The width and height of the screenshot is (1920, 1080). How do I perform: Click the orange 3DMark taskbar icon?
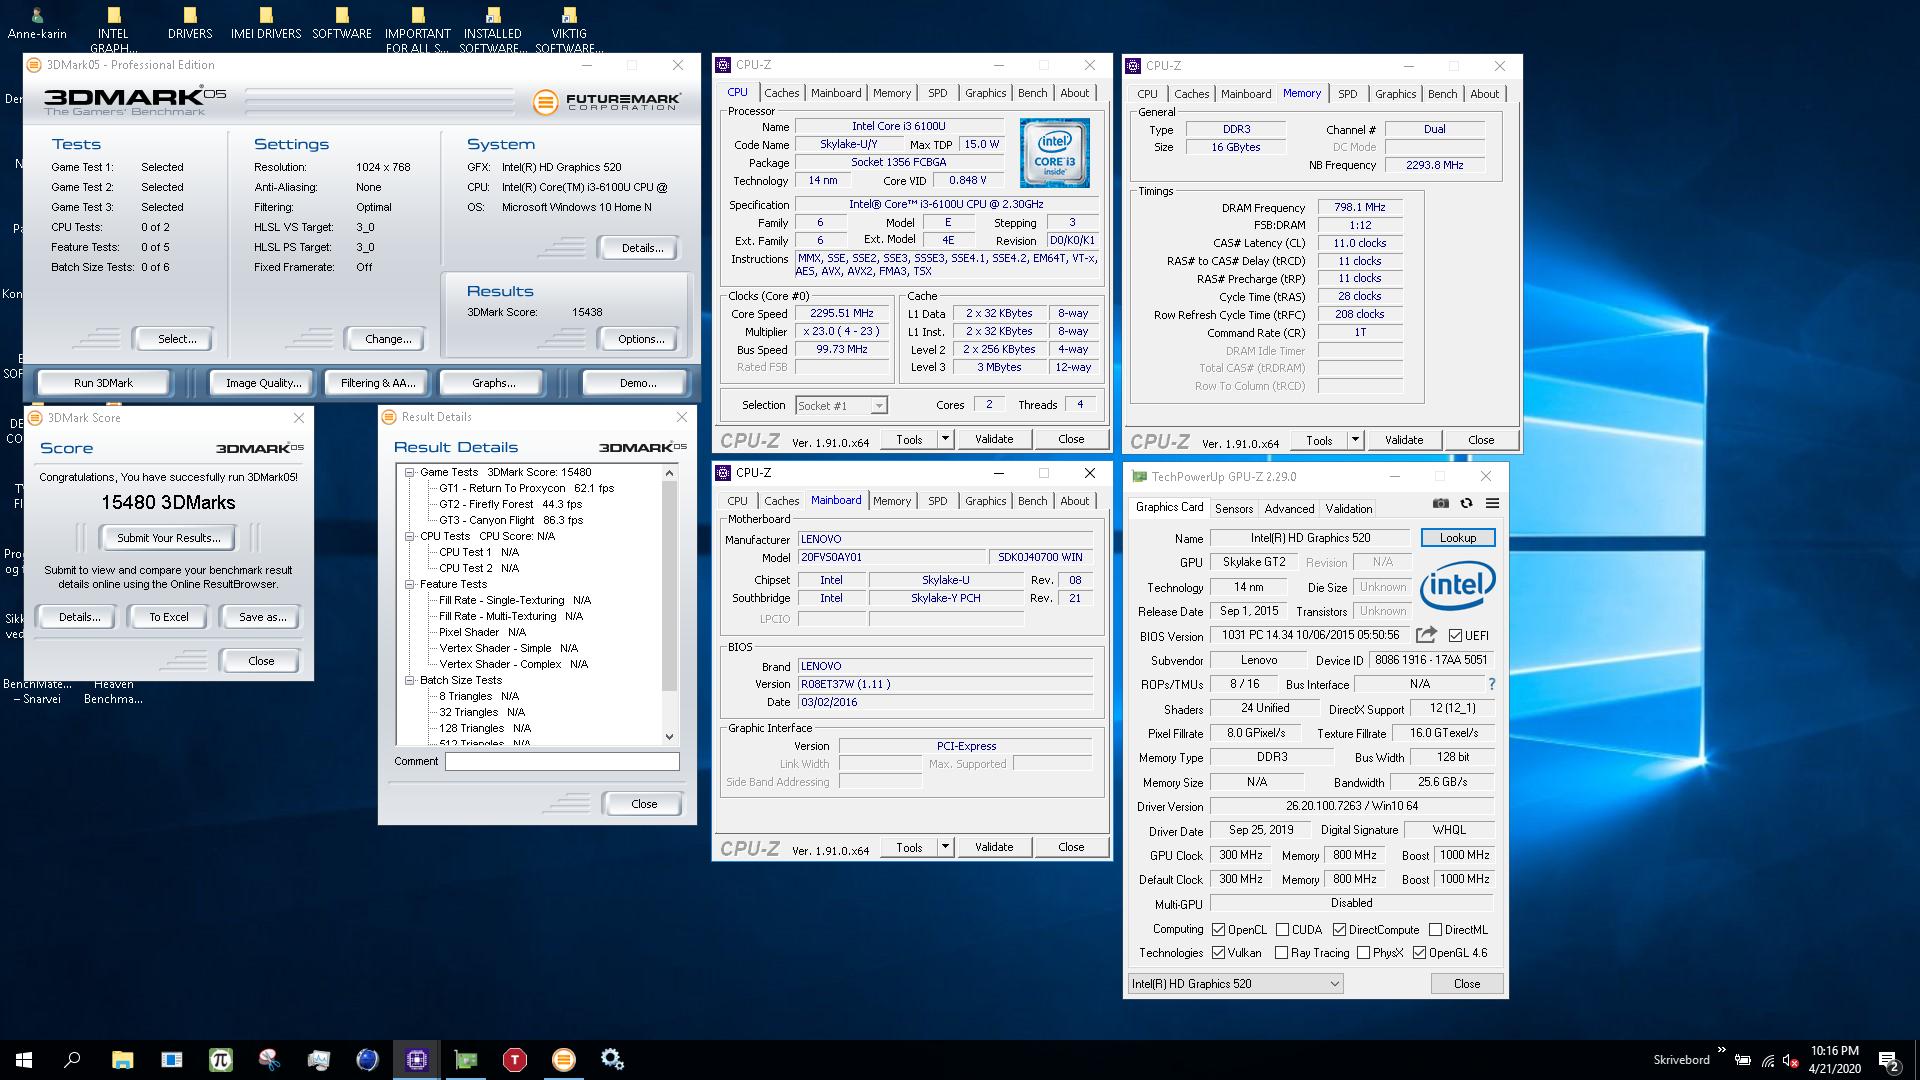click(564, 1060)
